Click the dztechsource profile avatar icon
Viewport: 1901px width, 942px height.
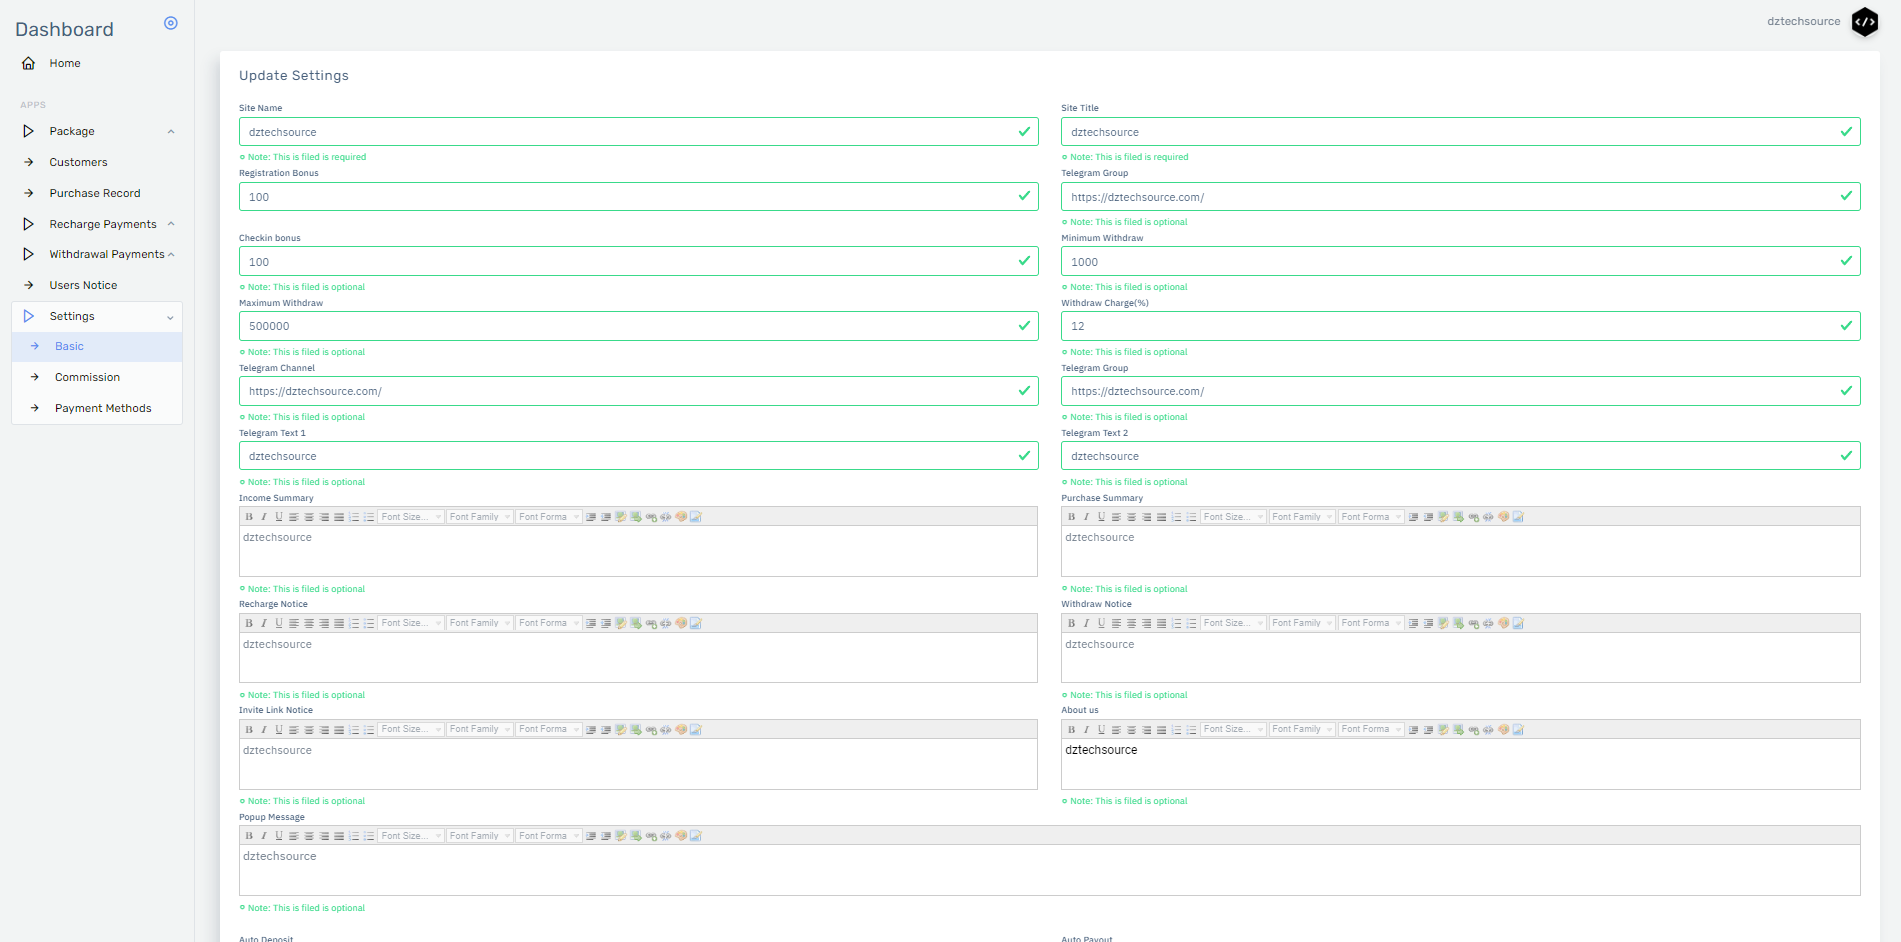click(x=1864, y=22)
